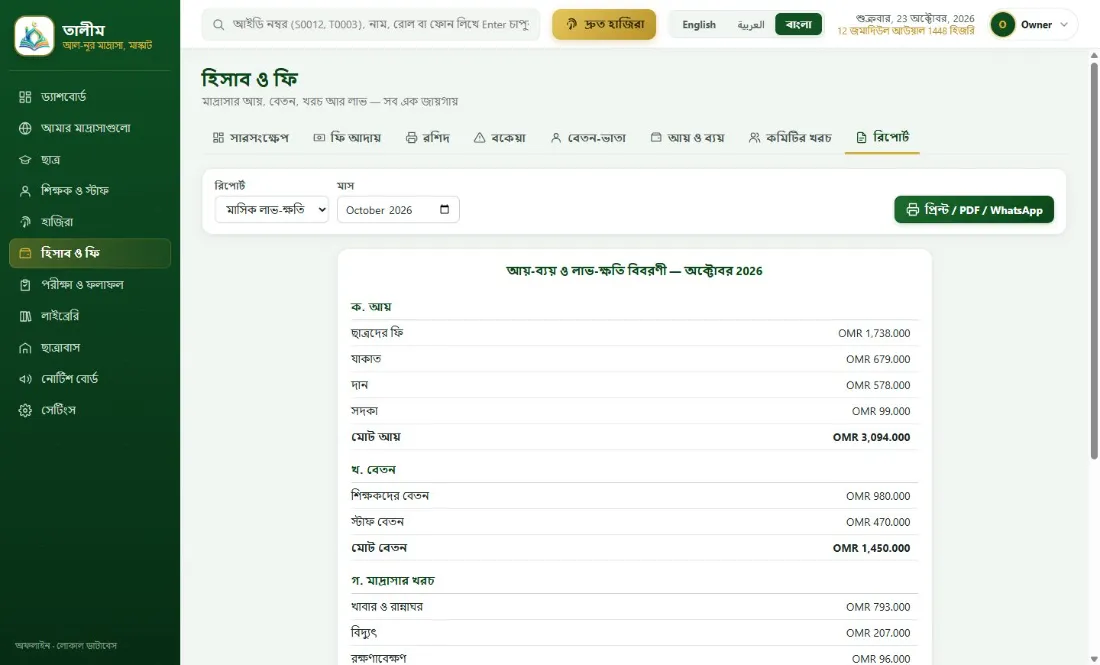Click the সদকা amount OMR 99.000
This screenshot has height=665, width=1100.
(x=880, y=411)
